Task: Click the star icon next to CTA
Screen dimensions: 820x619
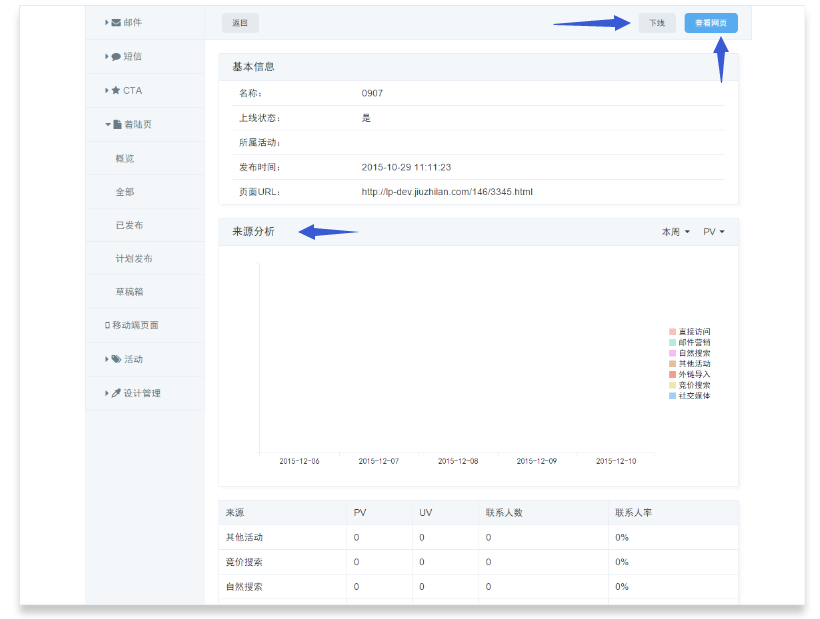Action: [x=116, y=90]
